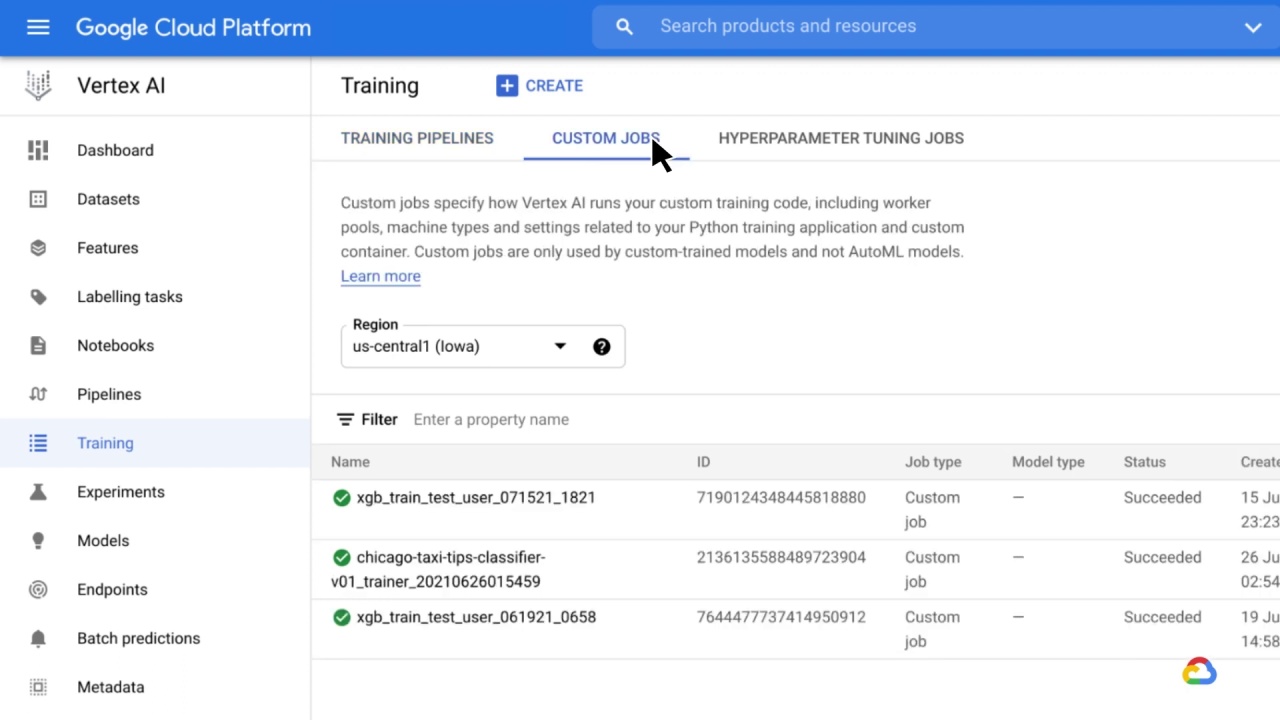Image resolution: width=1280 pixels, height=720 pixels.
Task: Click the search magnifier icon
Action: tap(624, 27)
